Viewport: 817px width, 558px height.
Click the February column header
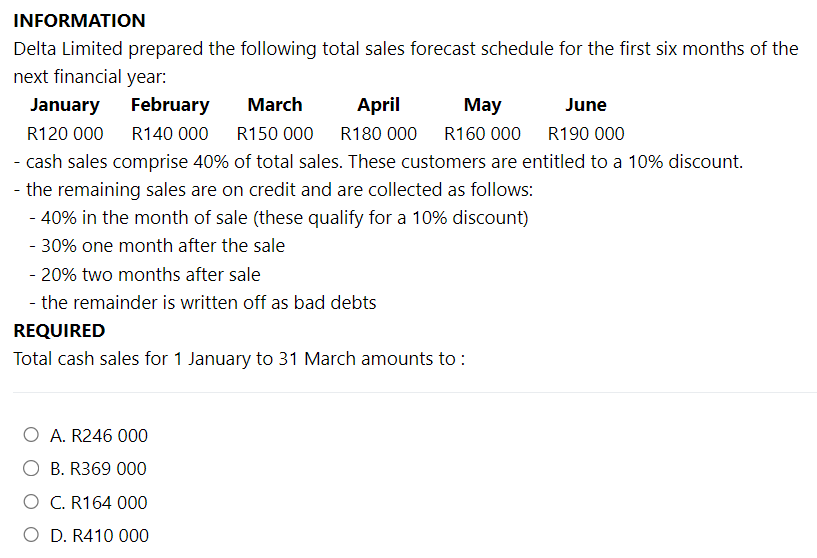click(x=170, y=105)
